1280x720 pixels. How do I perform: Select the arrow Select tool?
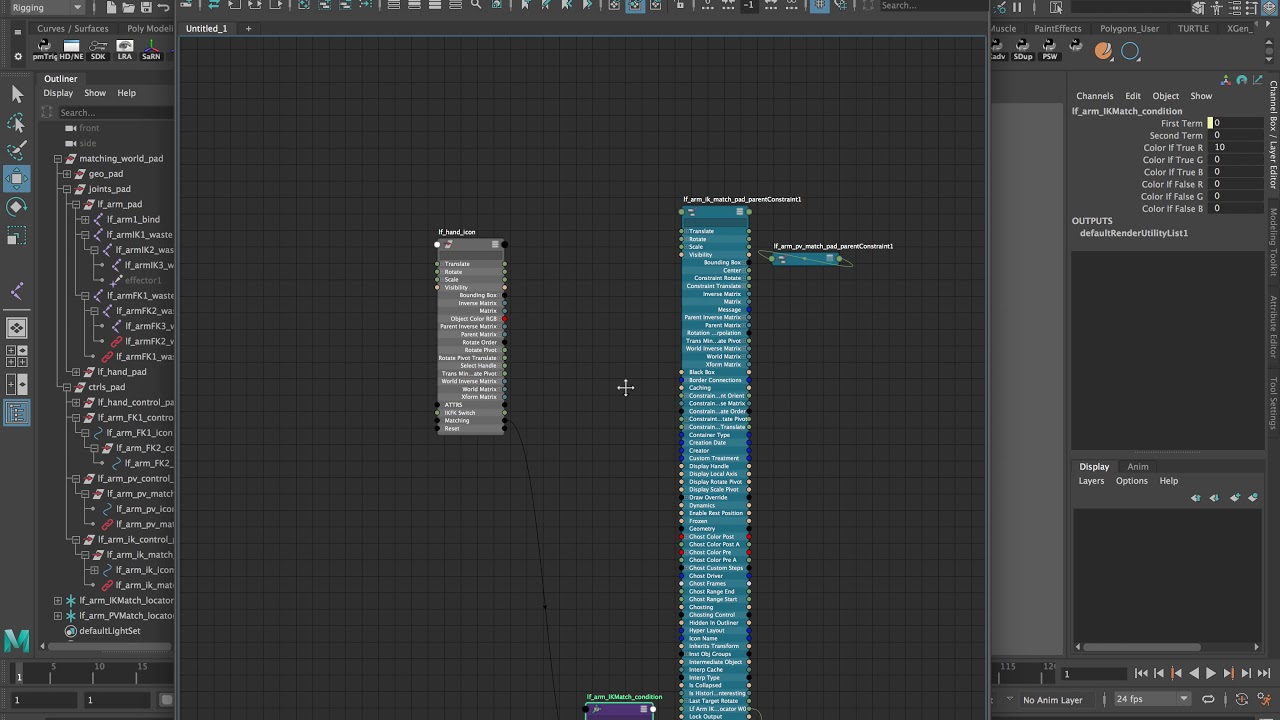(17, 94)
